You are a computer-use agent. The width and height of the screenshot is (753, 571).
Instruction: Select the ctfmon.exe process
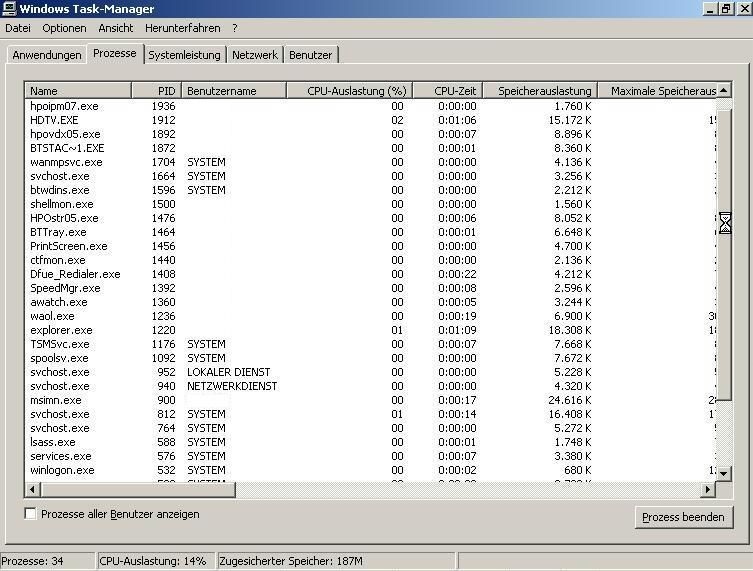pos(371,260)
